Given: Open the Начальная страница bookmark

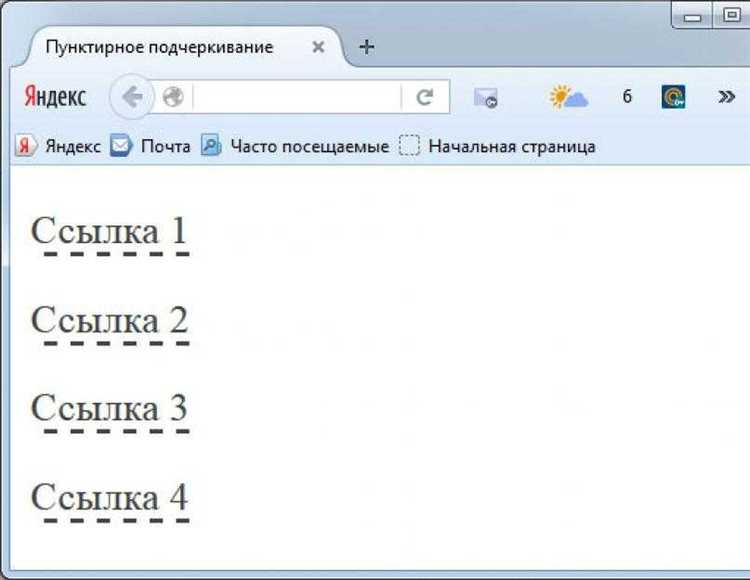Looking at the screenshot, I should 497,146.
